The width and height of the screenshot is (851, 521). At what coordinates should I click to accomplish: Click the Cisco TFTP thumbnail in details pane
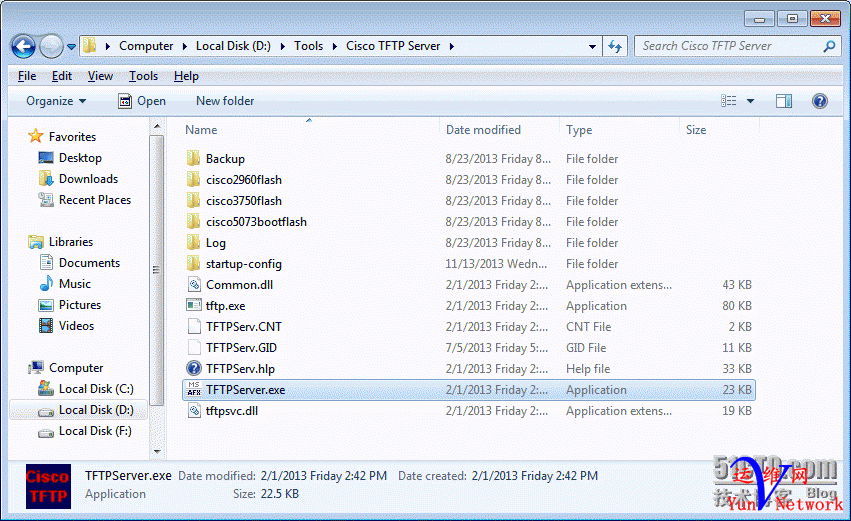pyautogui.click(x=48, y=486)
